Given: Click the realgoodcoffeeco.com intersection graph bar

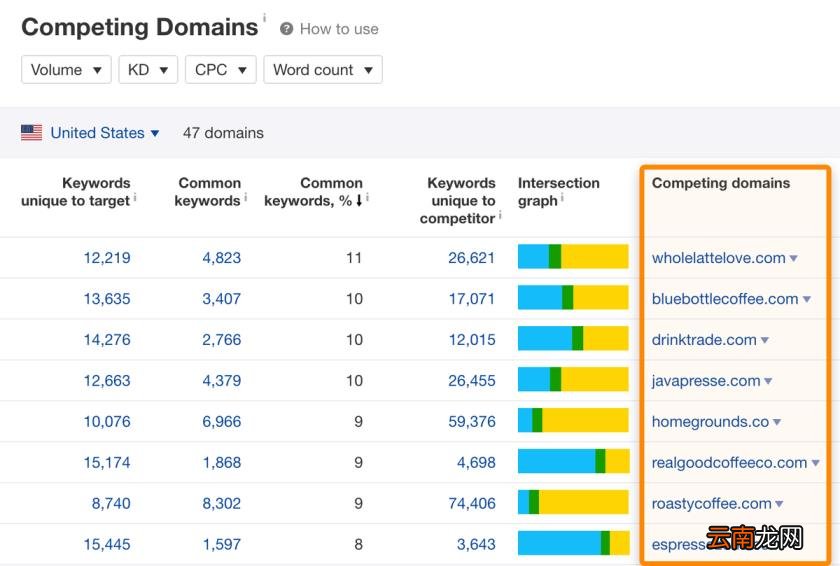Looking at the screenshot, I should 573,461.
